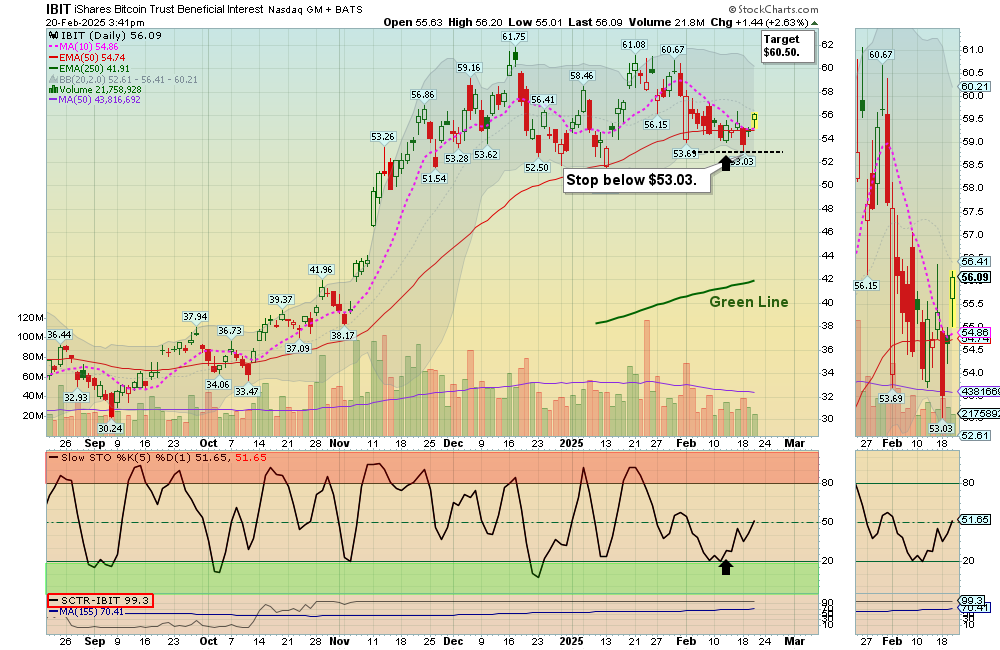The image size is (1000, 650).
Task: Click the 61.75 peak price label
Action: coord(514,36)
